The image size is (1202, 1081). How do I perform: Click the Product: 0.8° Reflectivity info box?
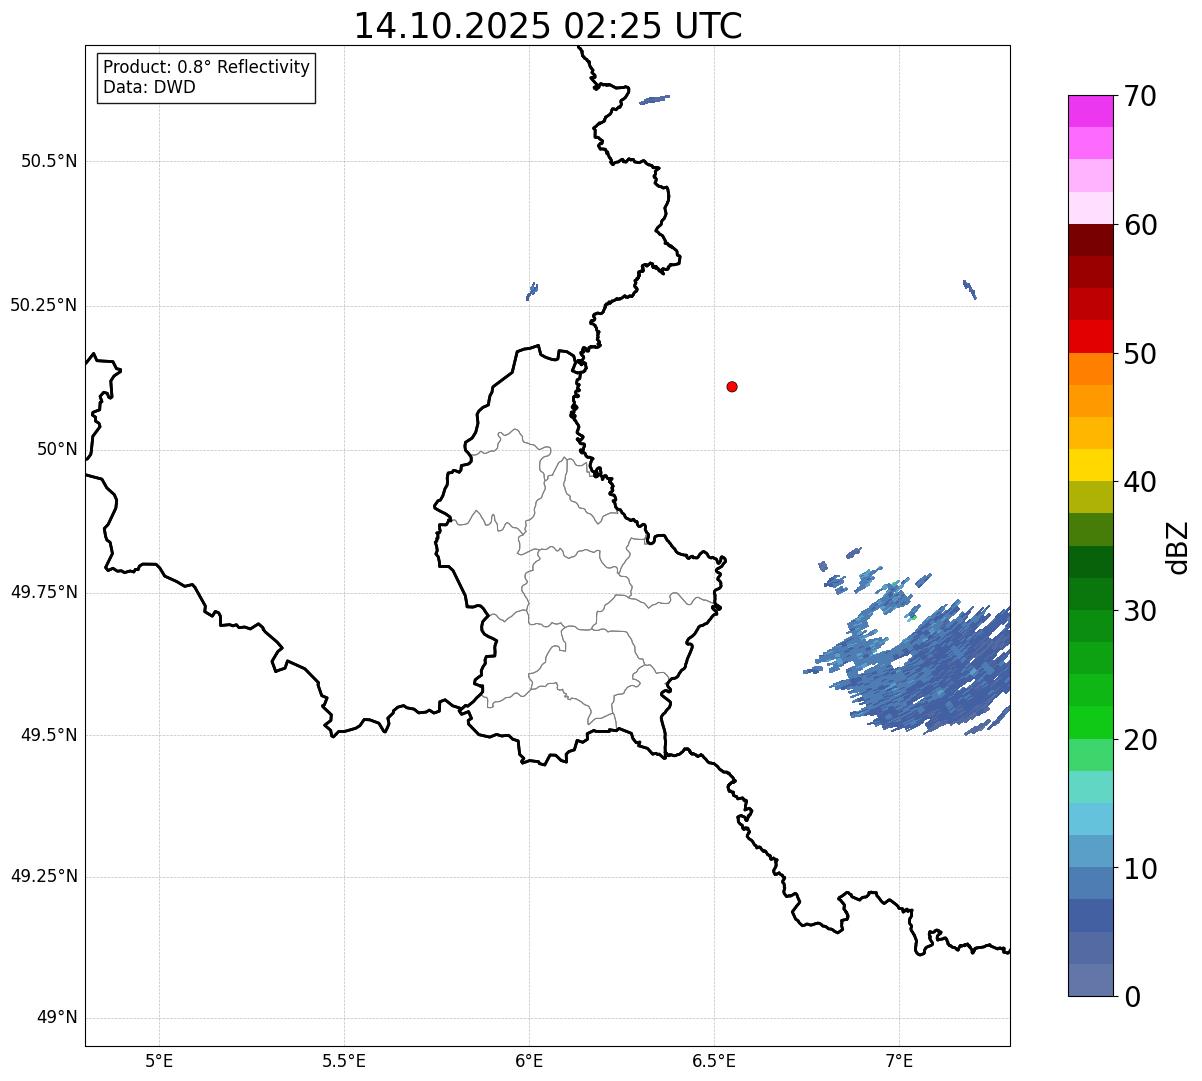click(207, 77)
